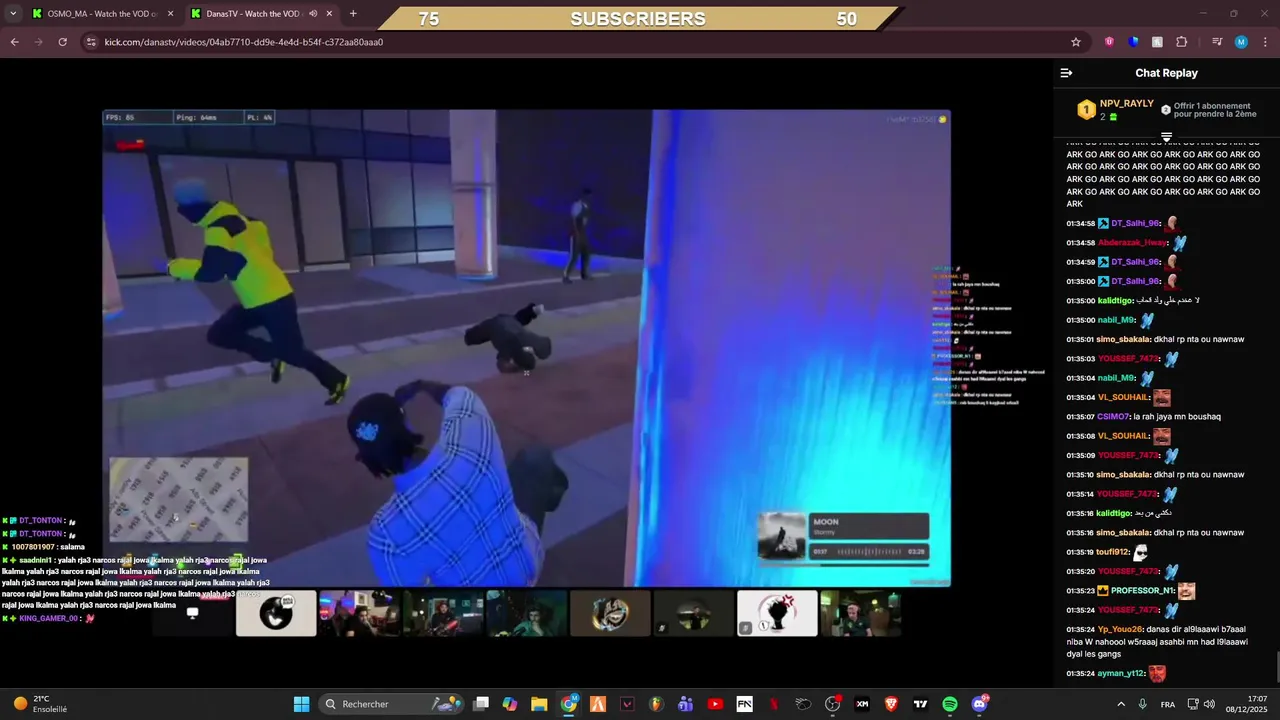Show hidden system tray icons

tap(1120, 704)
